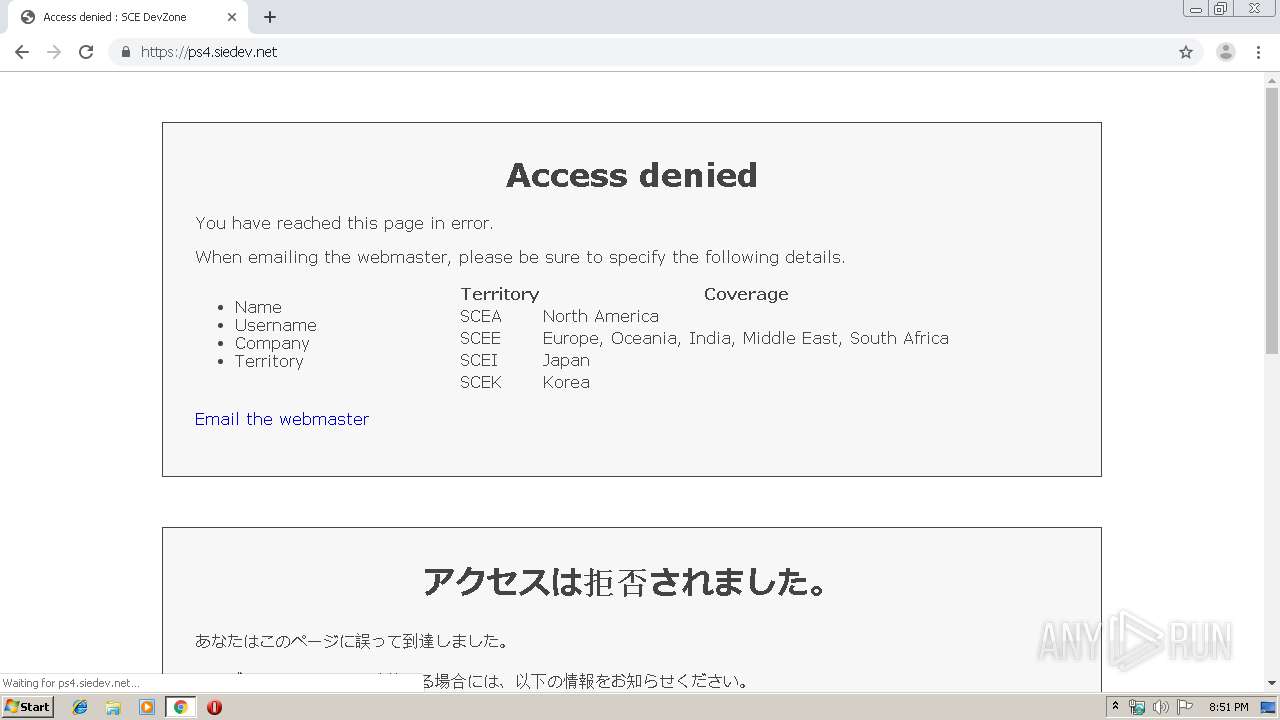Click 'You have reached this page in error' text
The image size is (1280, 720).
pos(344,223)
